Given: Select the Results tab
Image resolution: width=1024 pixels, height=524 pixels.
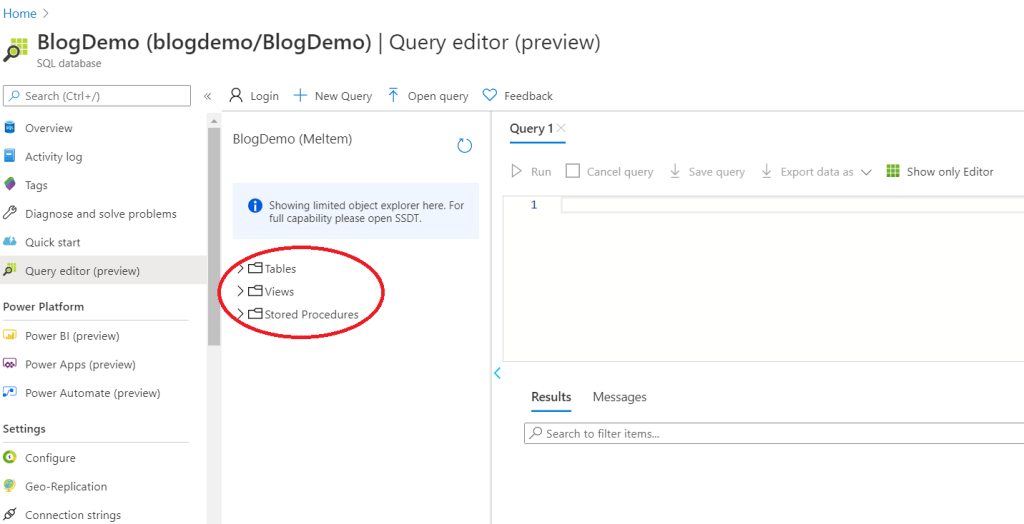Looking at the screenshot, I should pyautogui.click(x=551, y=397).
